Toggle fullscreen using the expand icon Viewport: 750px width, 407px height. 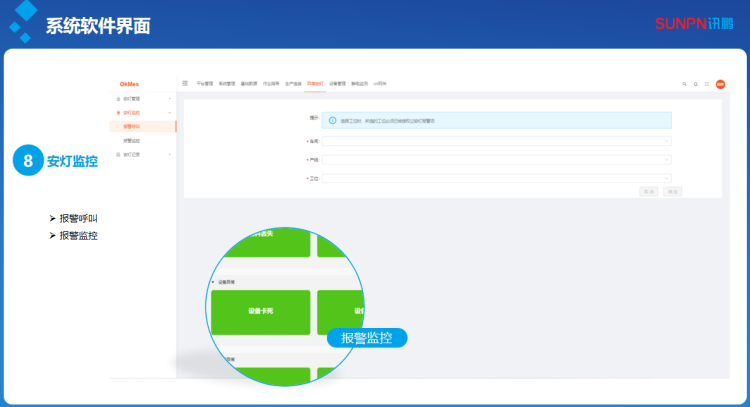pos(707,84)
